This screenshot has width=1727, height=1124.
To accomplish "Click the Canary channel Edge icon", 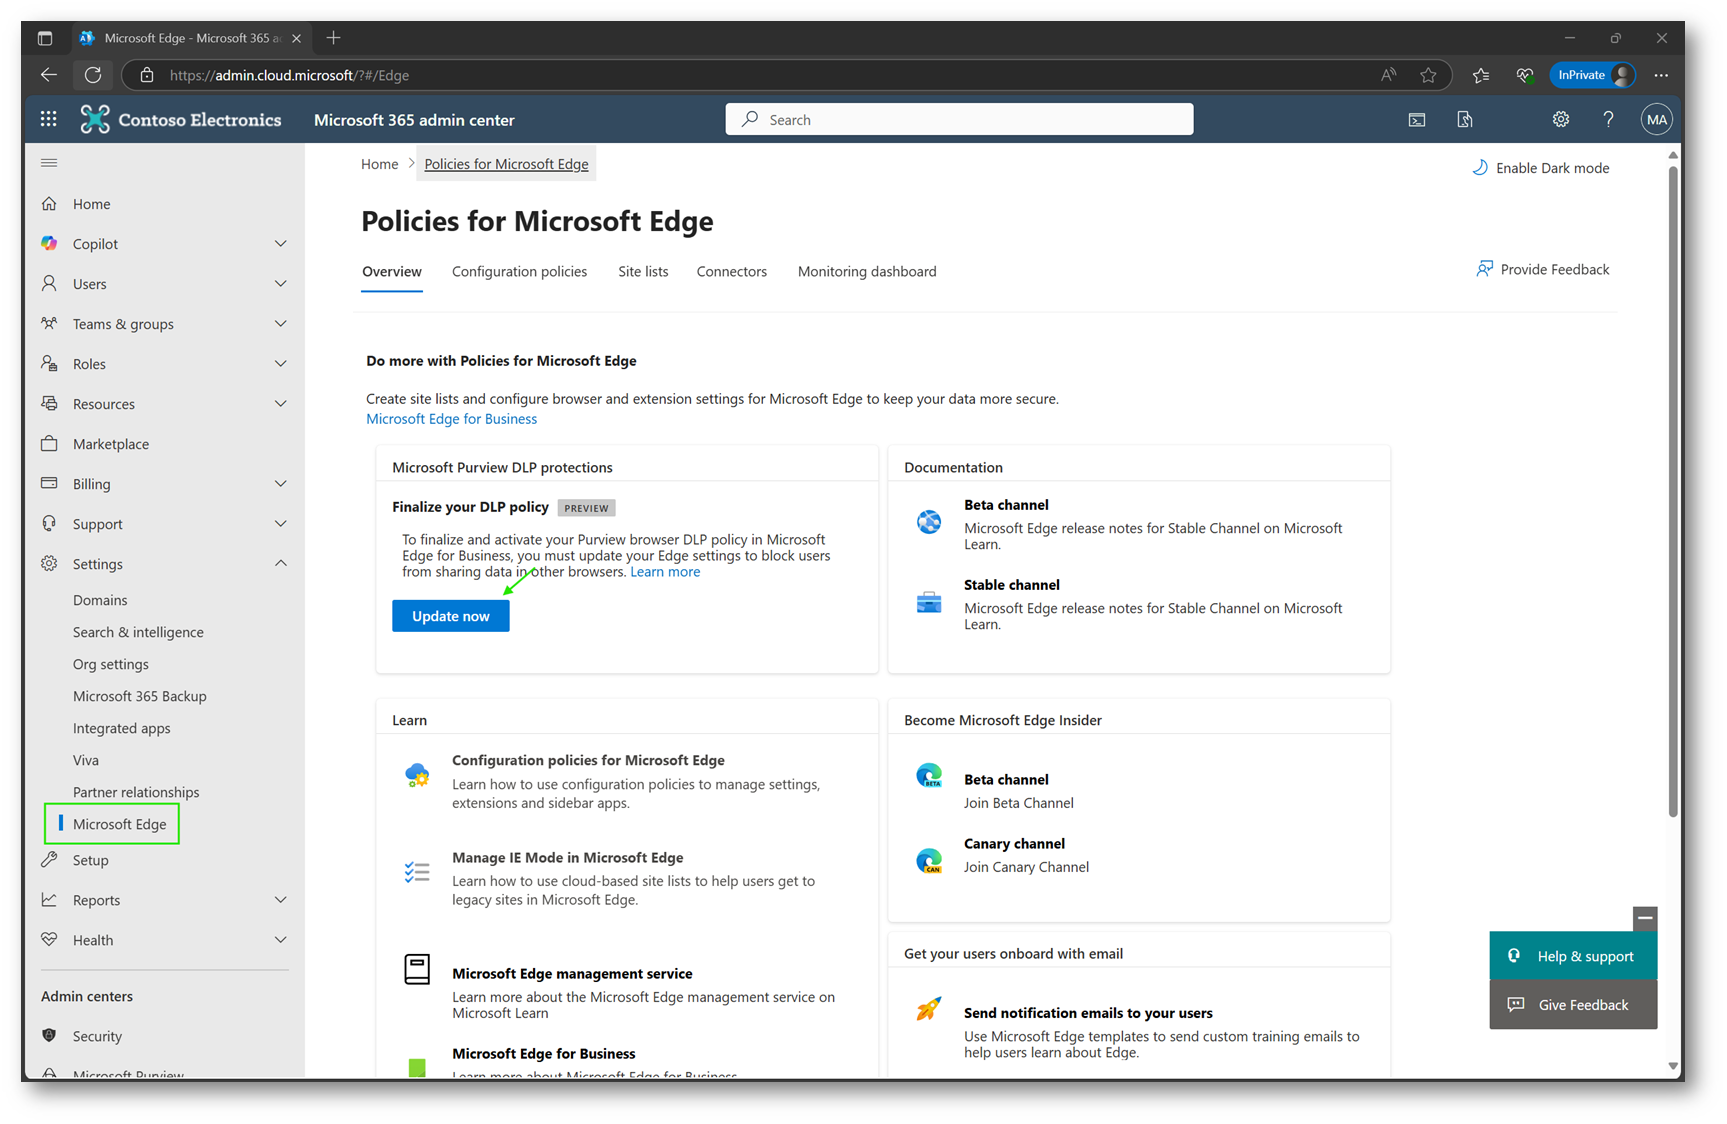I will tap(929, 859).
